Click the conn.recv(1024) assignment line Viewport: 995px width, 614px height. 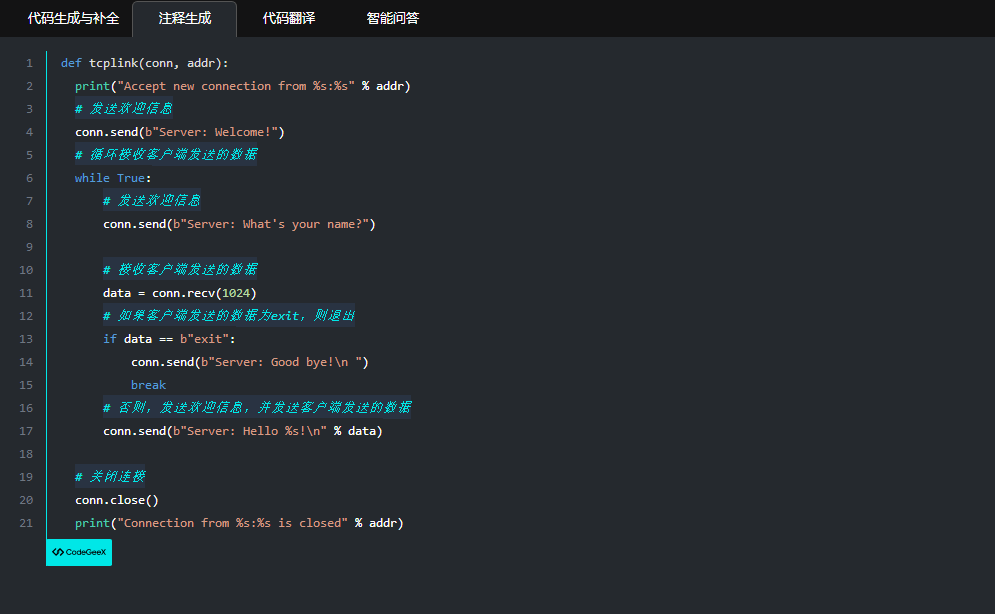coord(179,293)
